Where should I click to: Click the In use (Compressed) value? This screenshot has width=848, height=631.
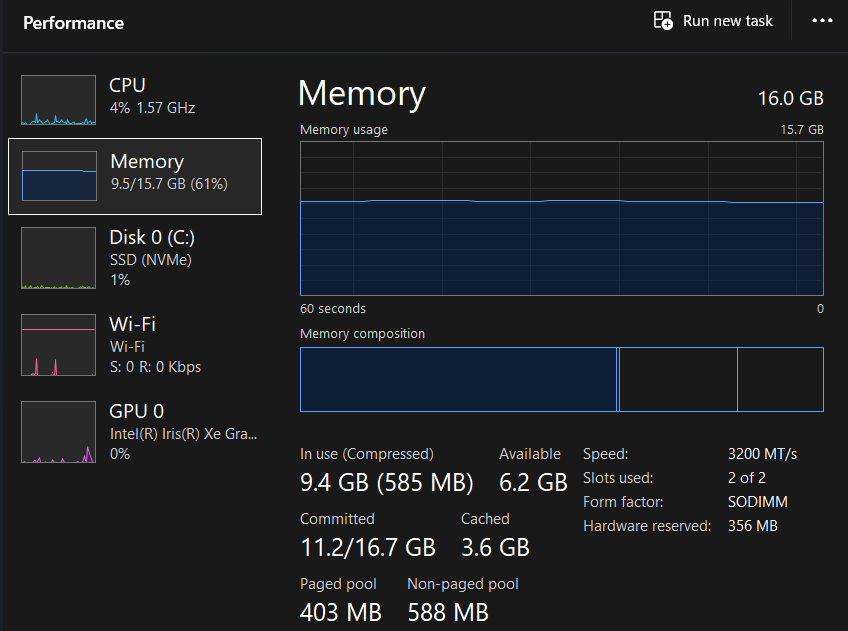pos(386,482)
